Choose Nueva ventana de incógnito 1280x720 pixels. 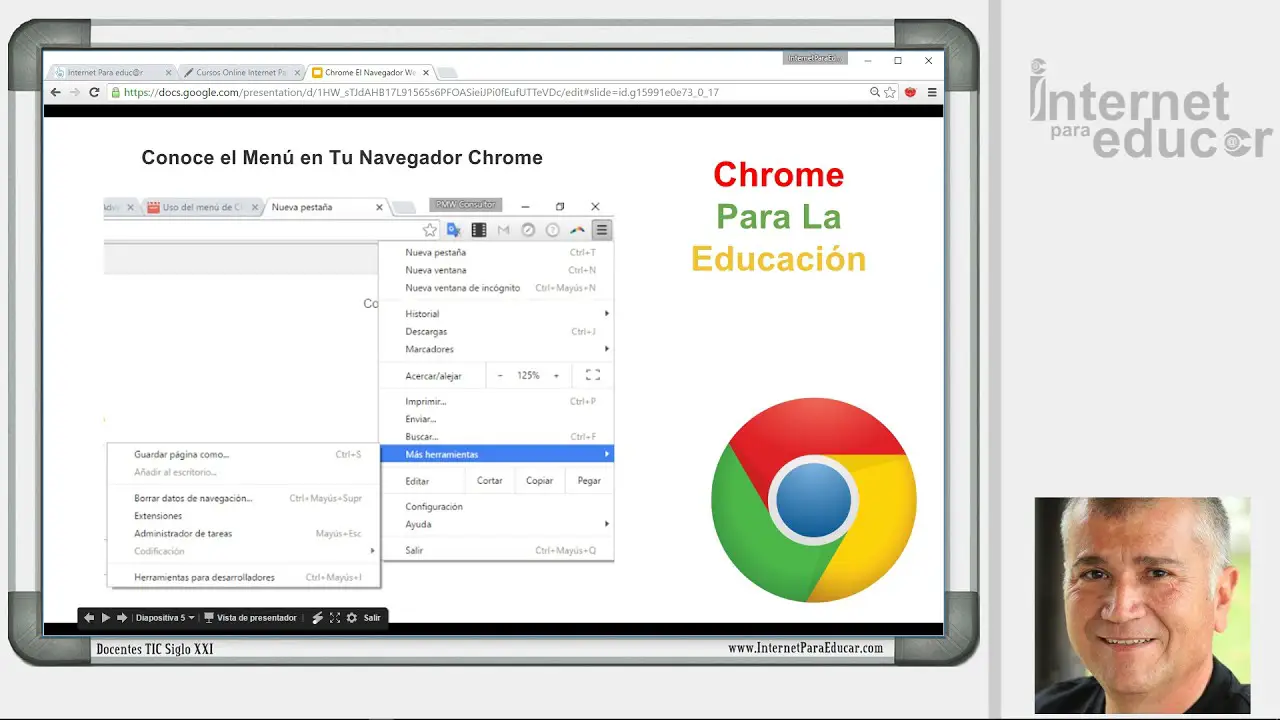pyautogui.click(x=496, y=288)
